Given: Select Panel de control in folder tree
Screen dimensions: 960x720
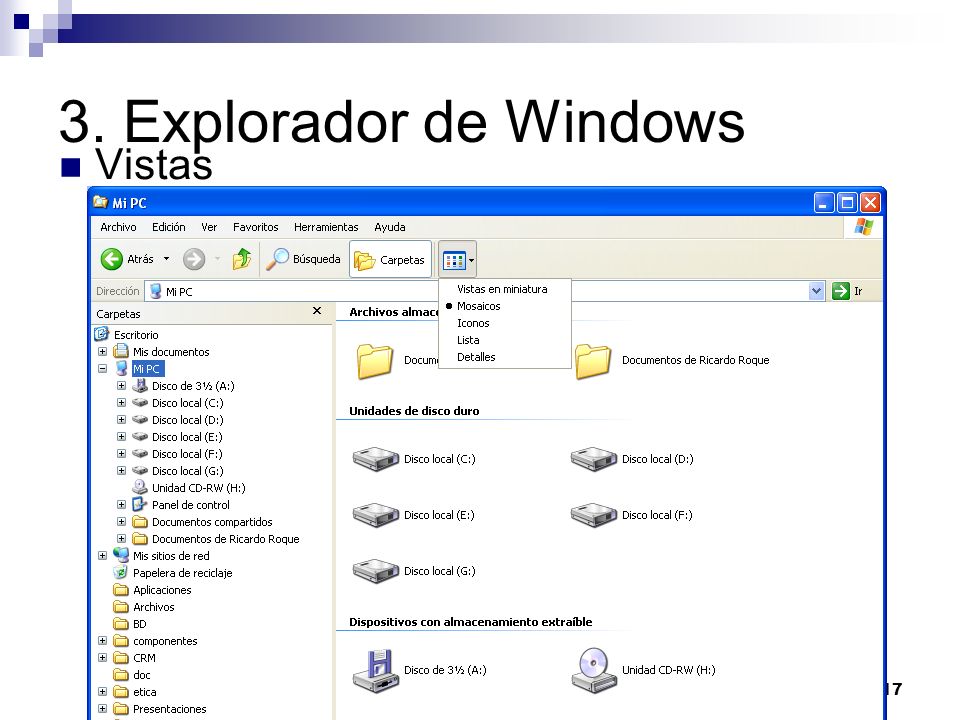Looking at the screenshot, I should 191,505.
